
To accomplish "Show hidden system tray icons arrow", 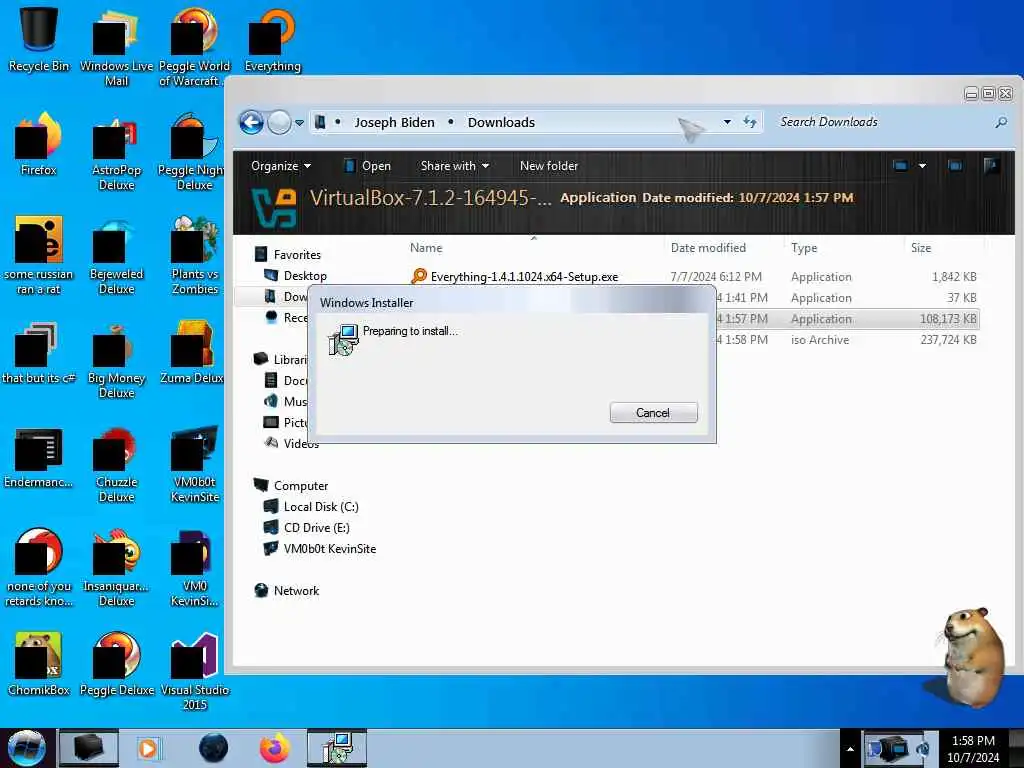I will tap(850, 749).
